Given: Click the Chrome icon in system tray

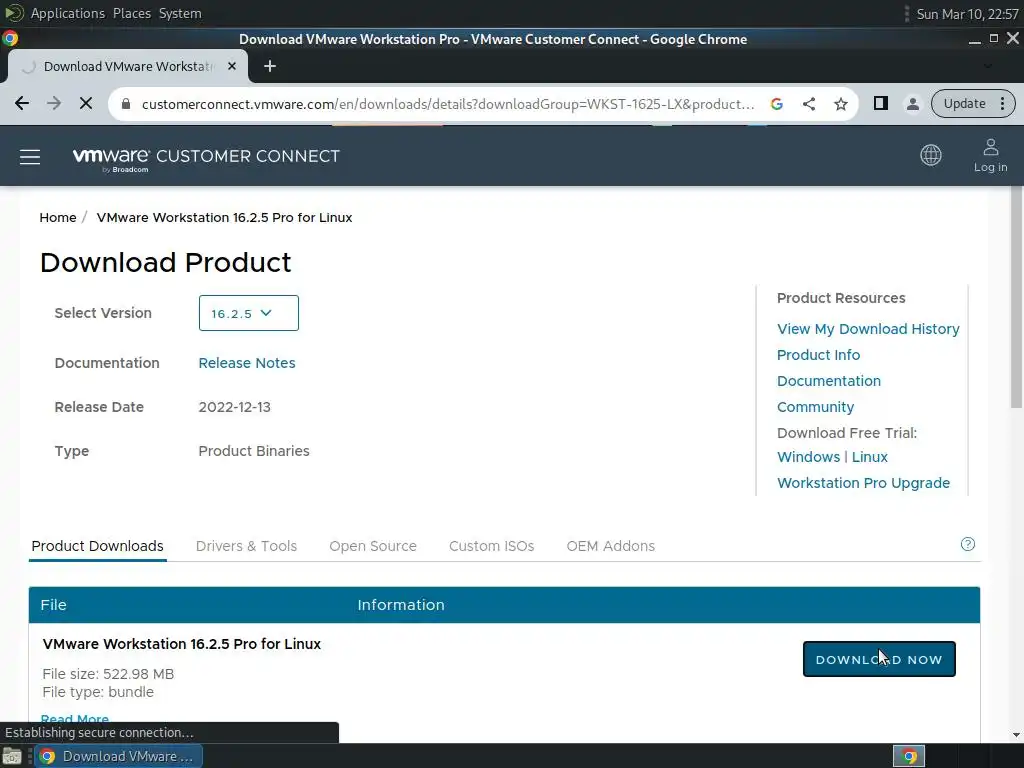Looking at the screenshot, I should coord(909,756).
